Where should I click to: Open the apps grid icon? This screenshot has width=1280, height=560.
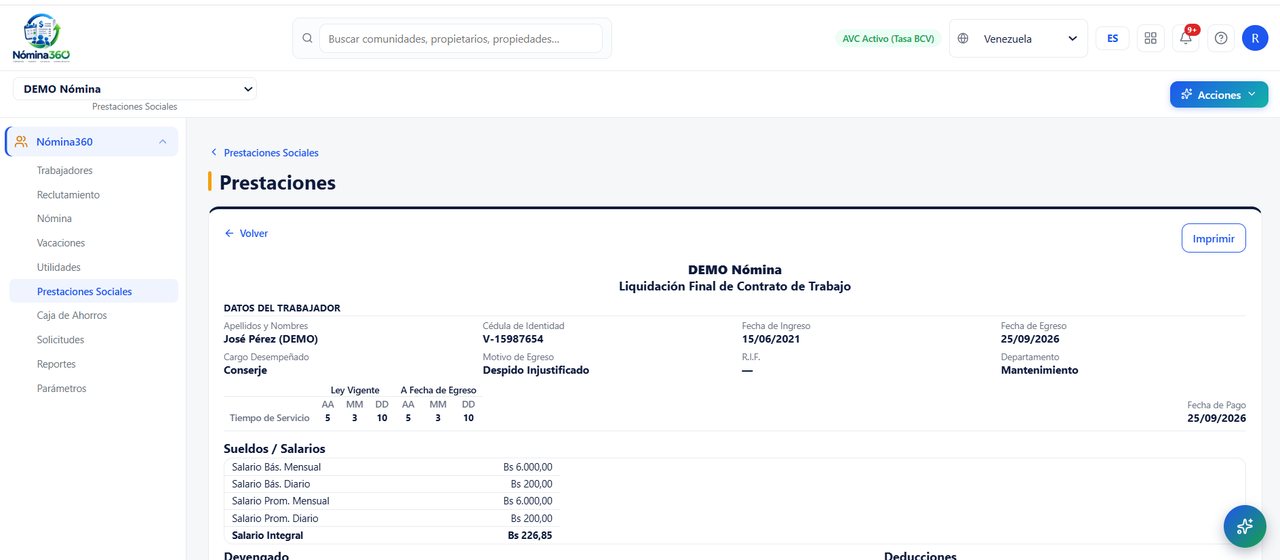pyautogui.click(x=1151, y=38)
